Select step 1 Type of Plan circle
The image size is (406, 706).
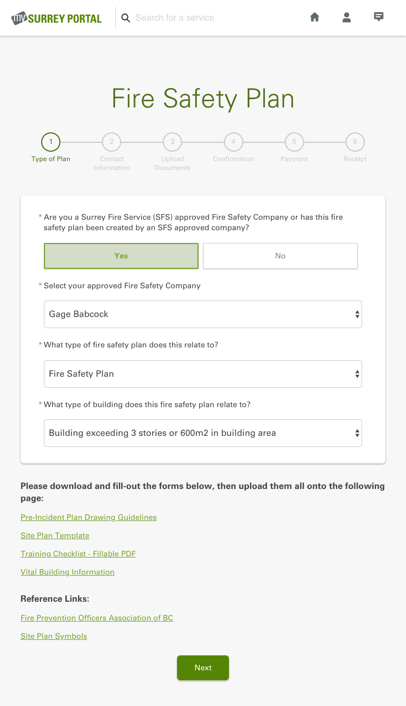[51, 142]
